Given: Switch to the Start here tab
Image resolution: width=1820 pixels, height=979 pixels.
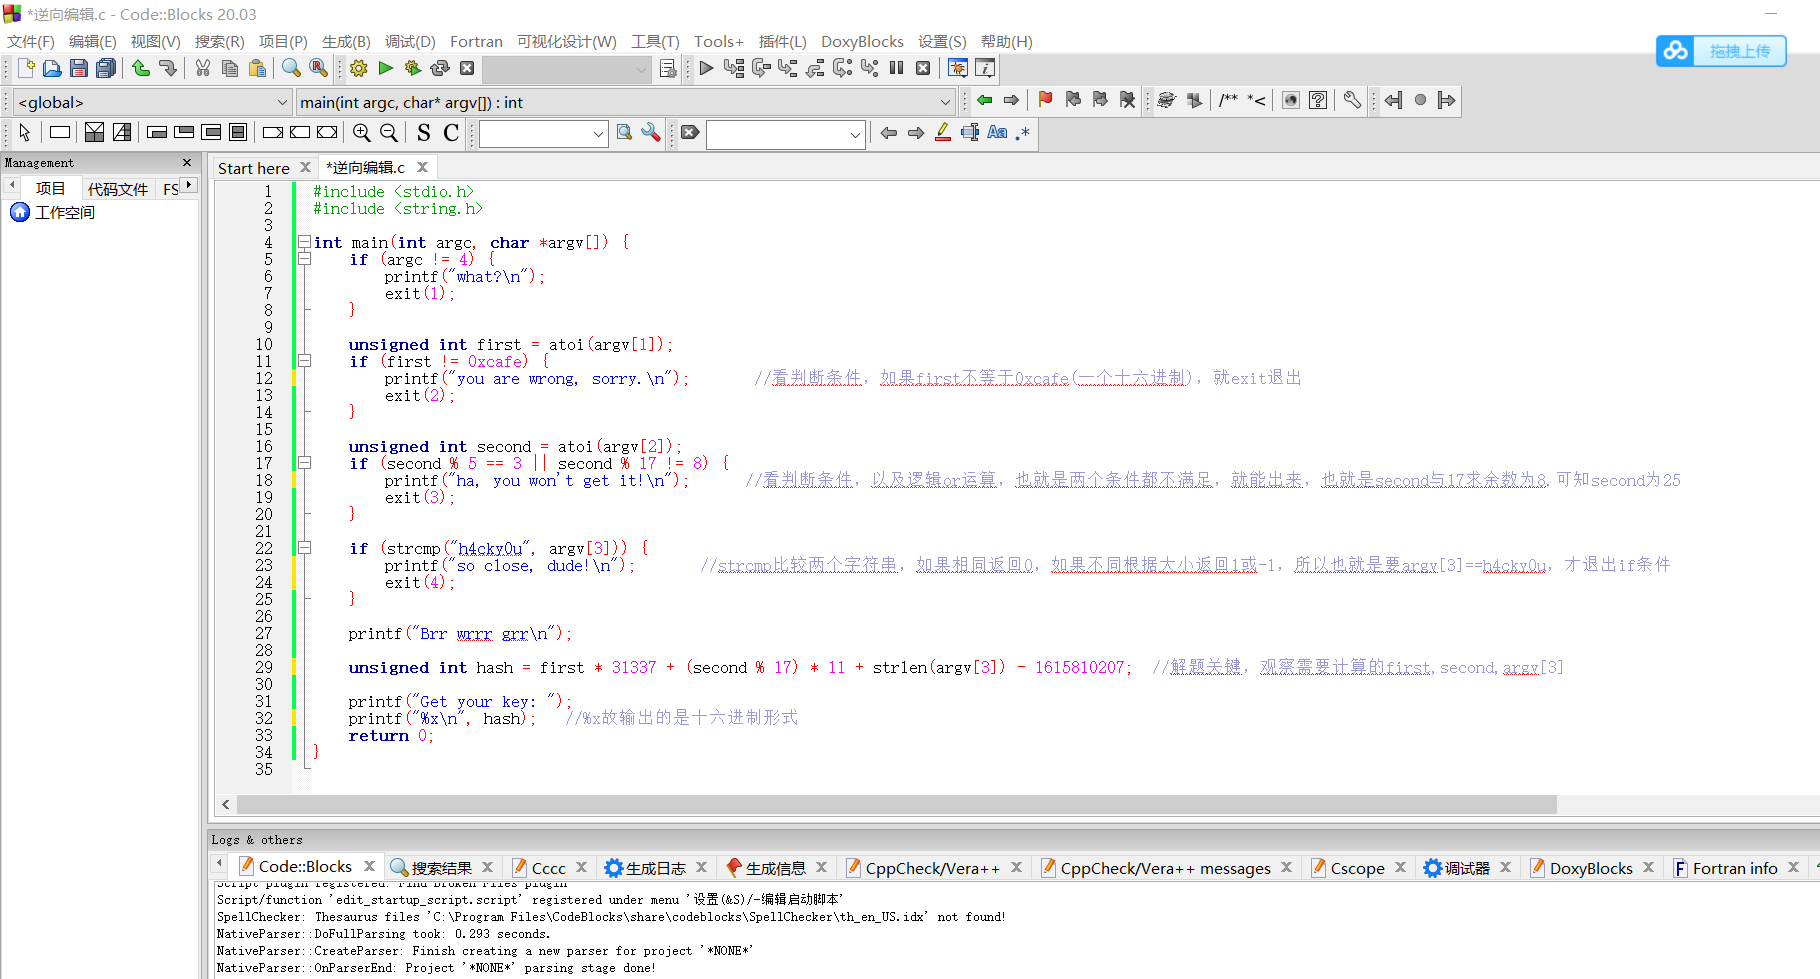Looking at the screenshot, I should (254, 168).
